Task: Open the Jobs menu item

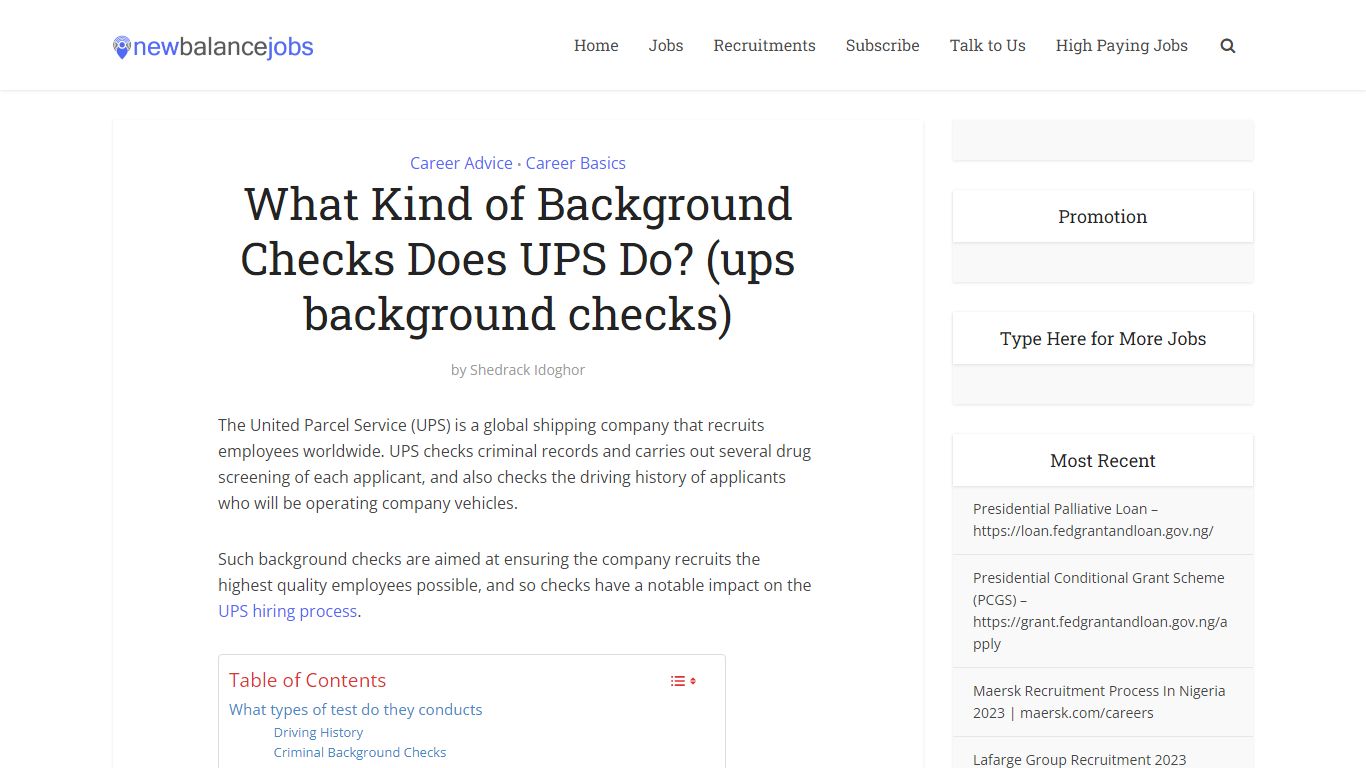Action: 666,46
